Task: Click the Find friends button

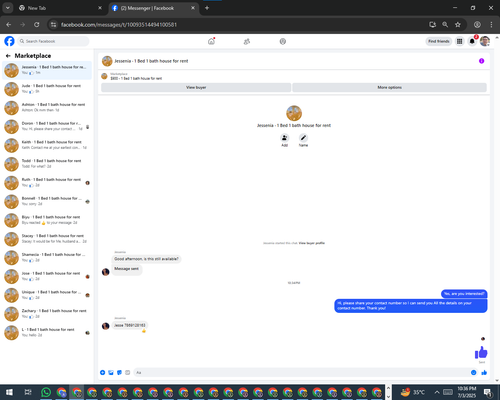Action: [x=439, y=41]
